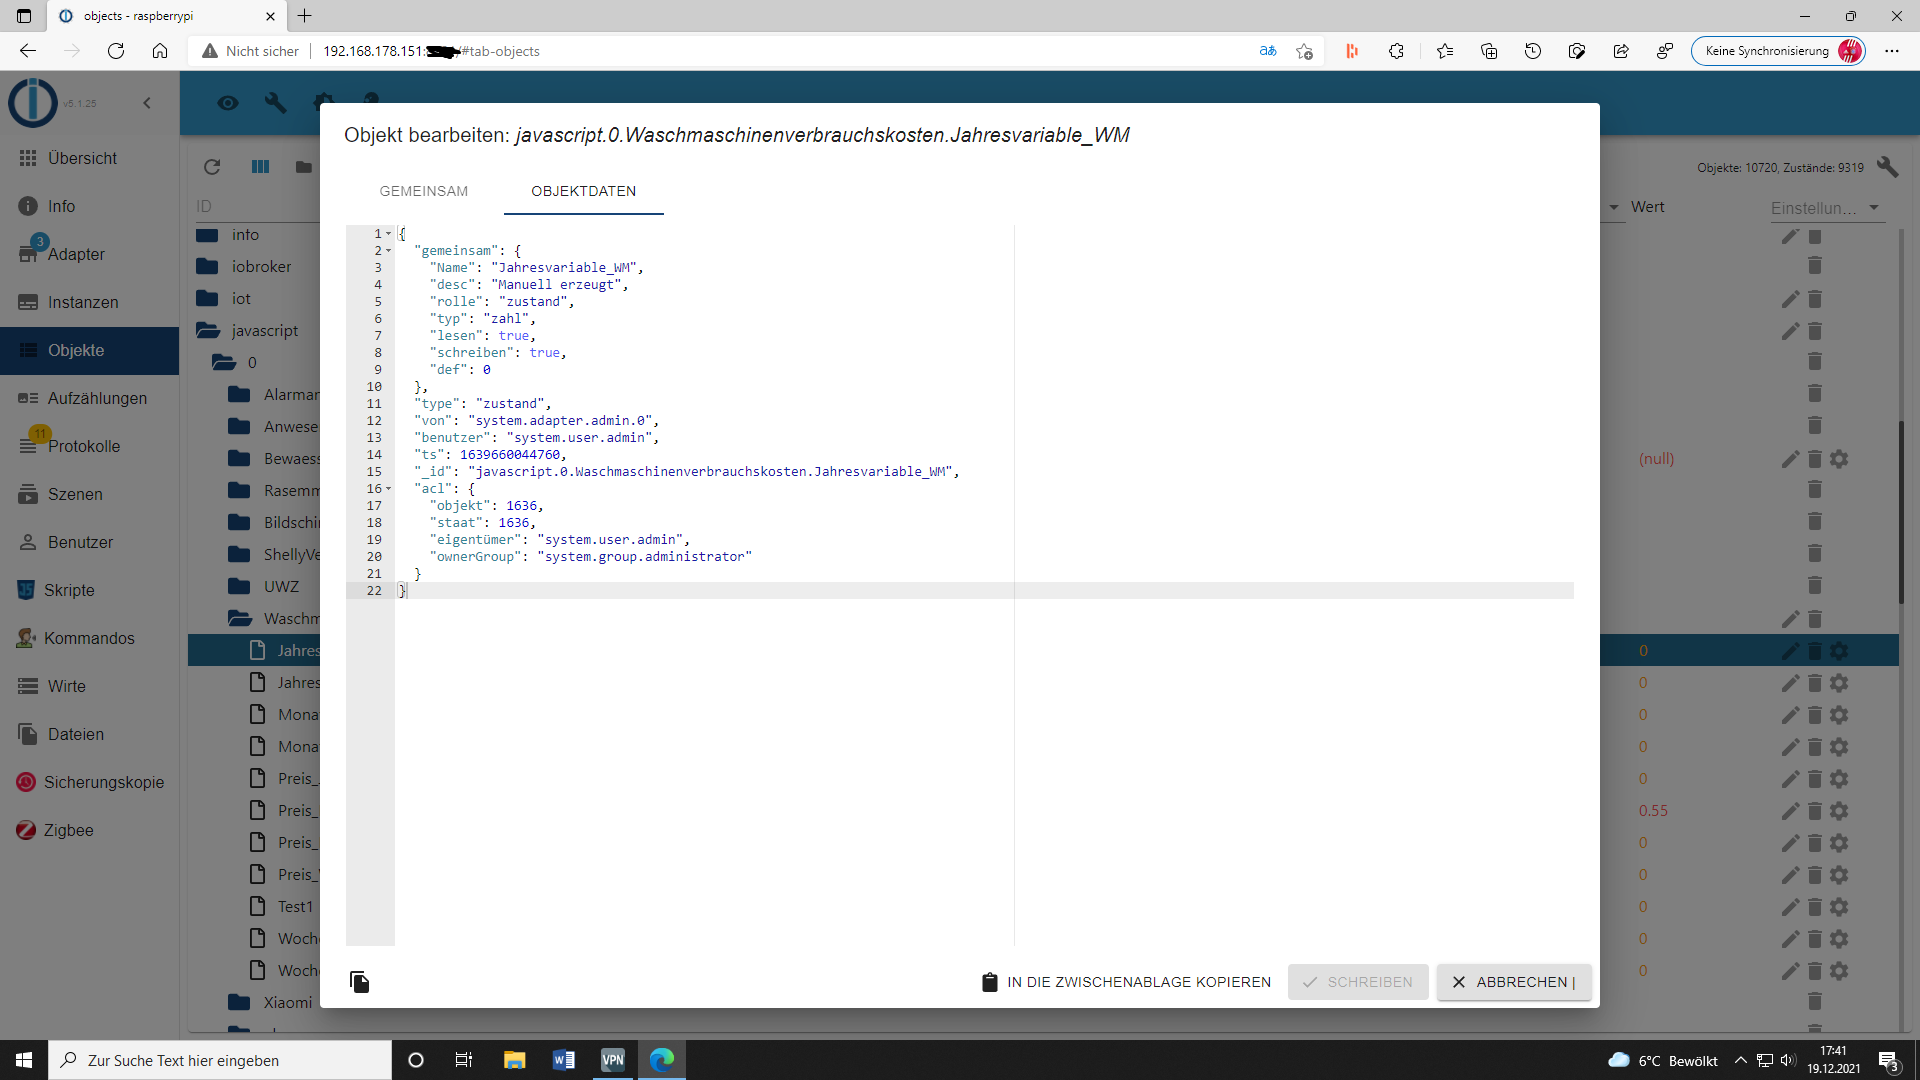
Task: Click the wrench icon in top toolbar
Action: [275, 102]
